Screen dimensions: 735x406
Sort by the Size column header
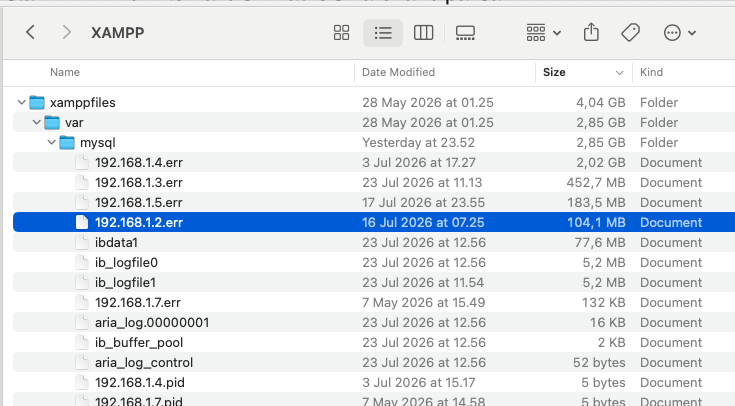[554, 72]
